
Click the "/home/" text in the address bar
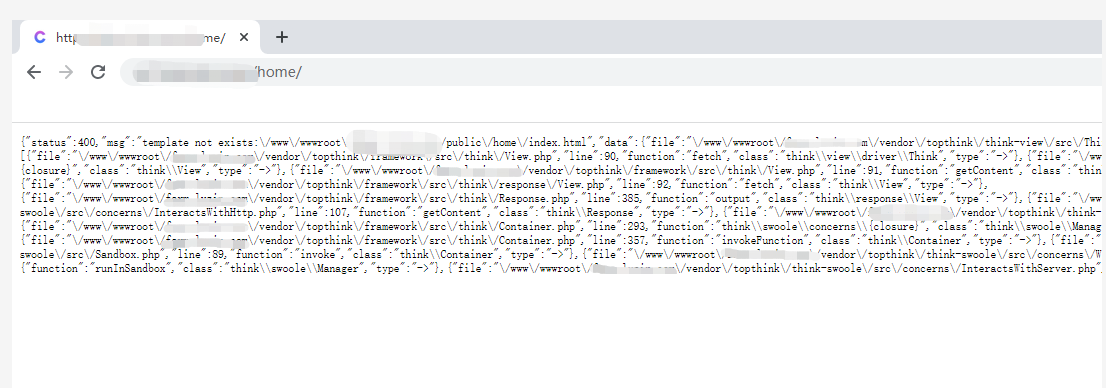click(279, 72)
